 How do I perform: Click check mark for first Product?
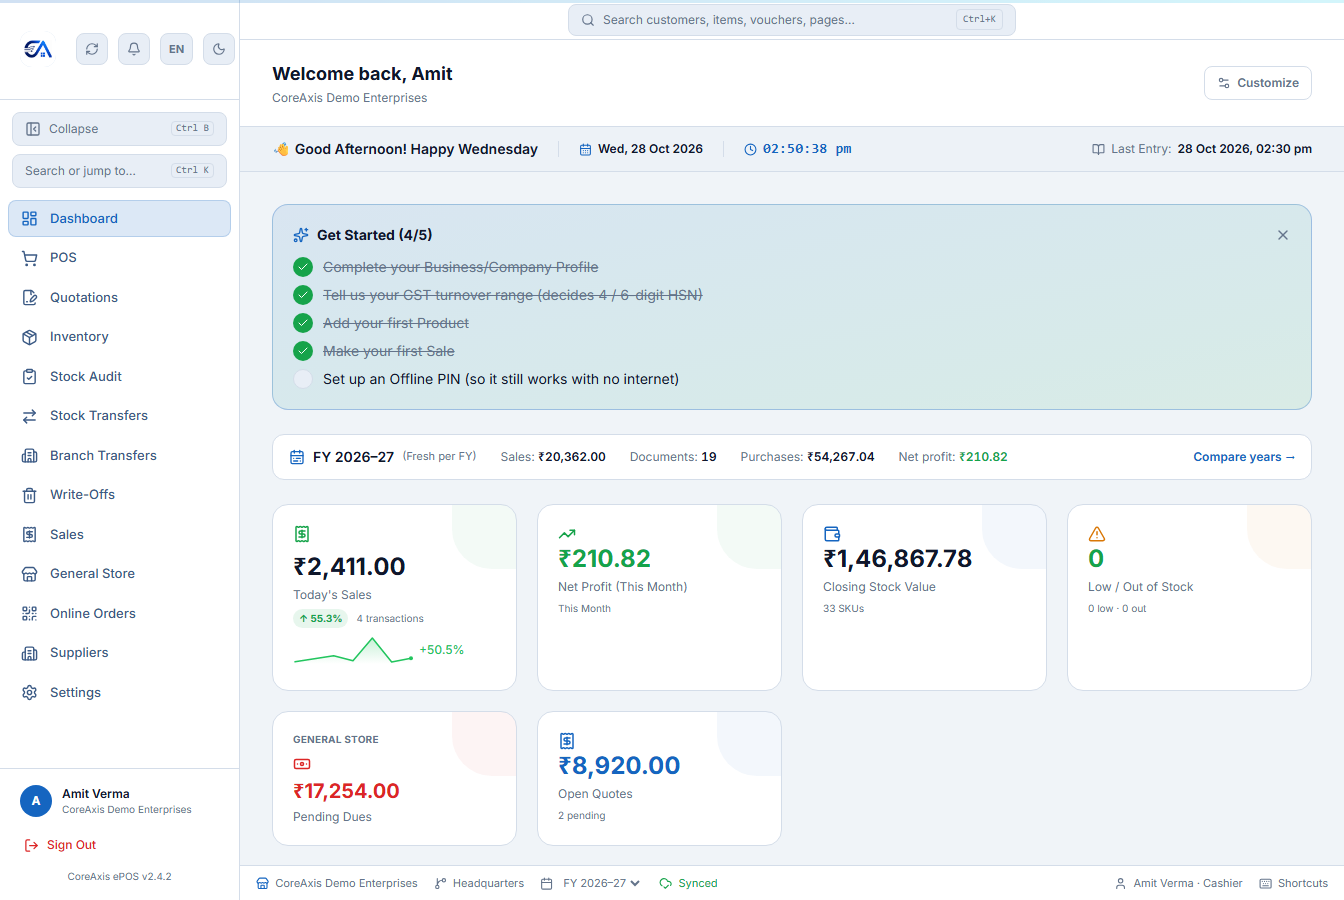click(303, 323)
